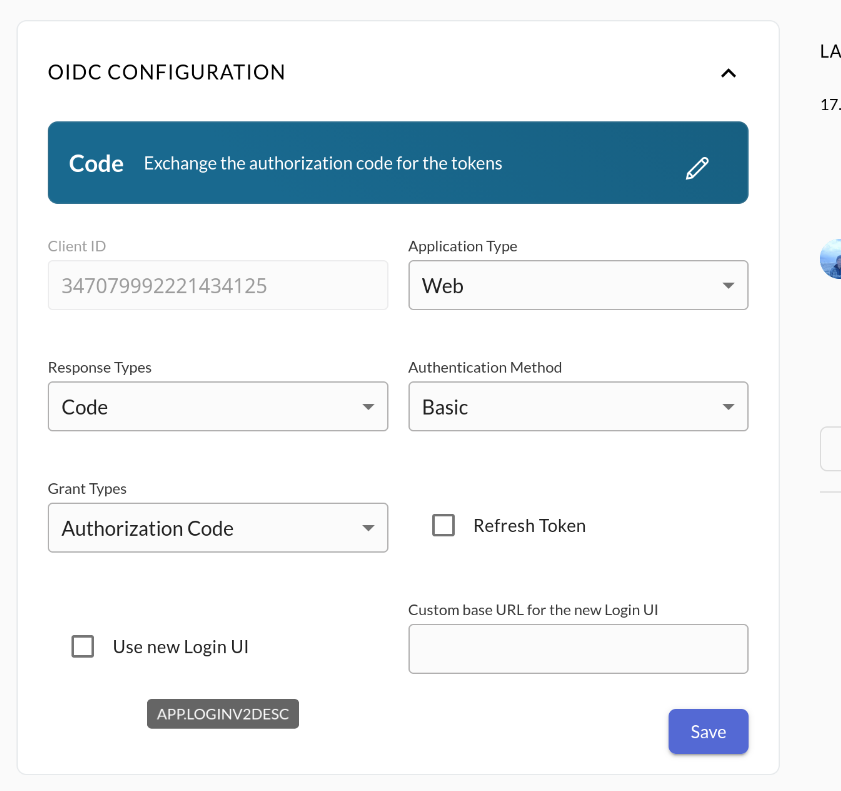Viewport: 841px width, 791px height.
Task: Collapse the OIDC Configuration section
Action: [x=728, y=73]
